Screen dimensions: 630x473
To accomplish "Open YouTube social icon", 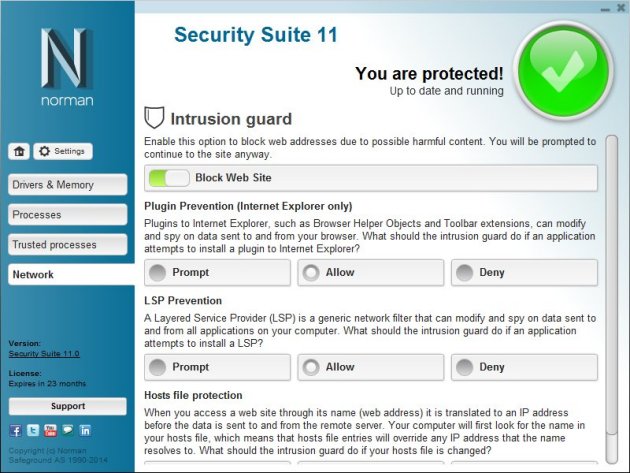I will click(x=50, y=430).
